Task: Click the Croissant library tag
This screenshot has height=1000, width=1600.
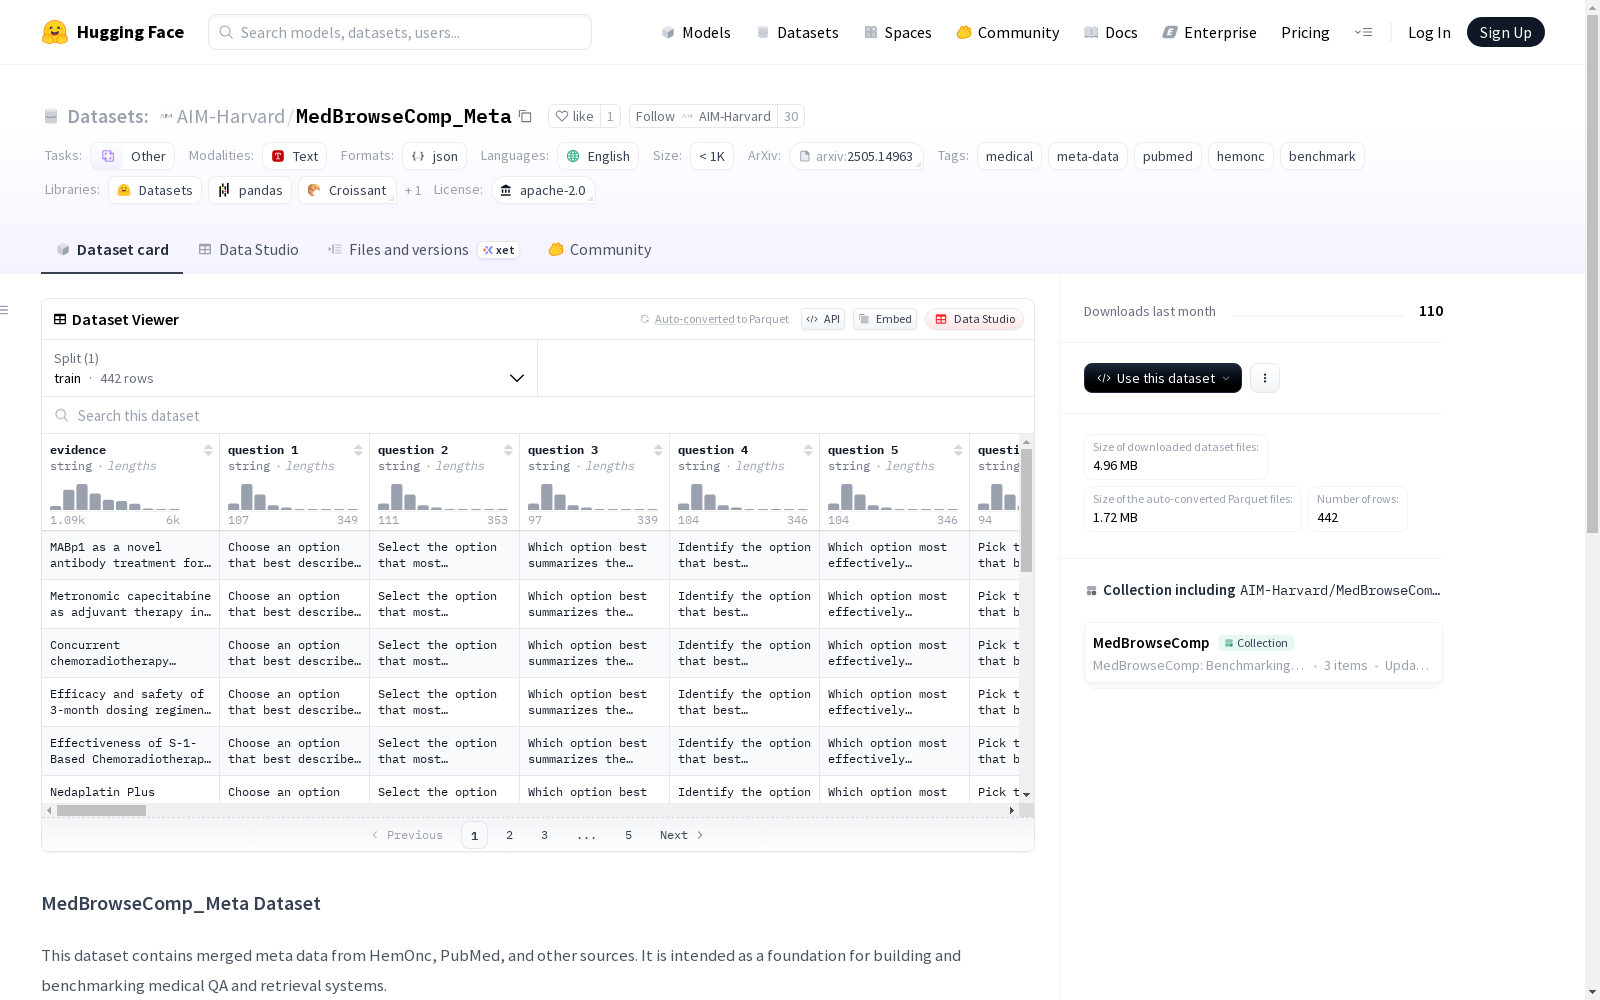Action: click(347, 190)
